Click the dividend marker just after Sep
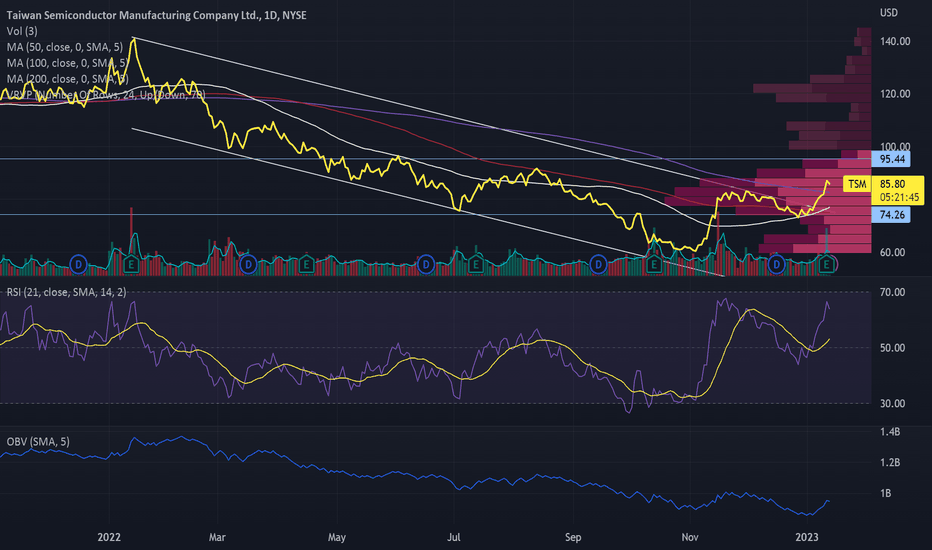Viewport: 932px width, 550px height. 598,264
